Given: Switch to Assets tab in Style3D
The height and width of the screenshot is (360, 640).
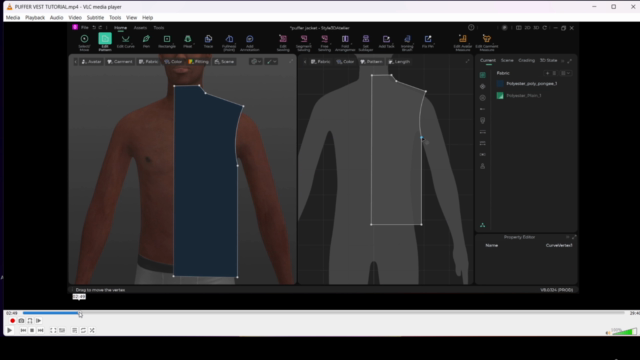Looking at the screenshot, I should coord(140,28).
